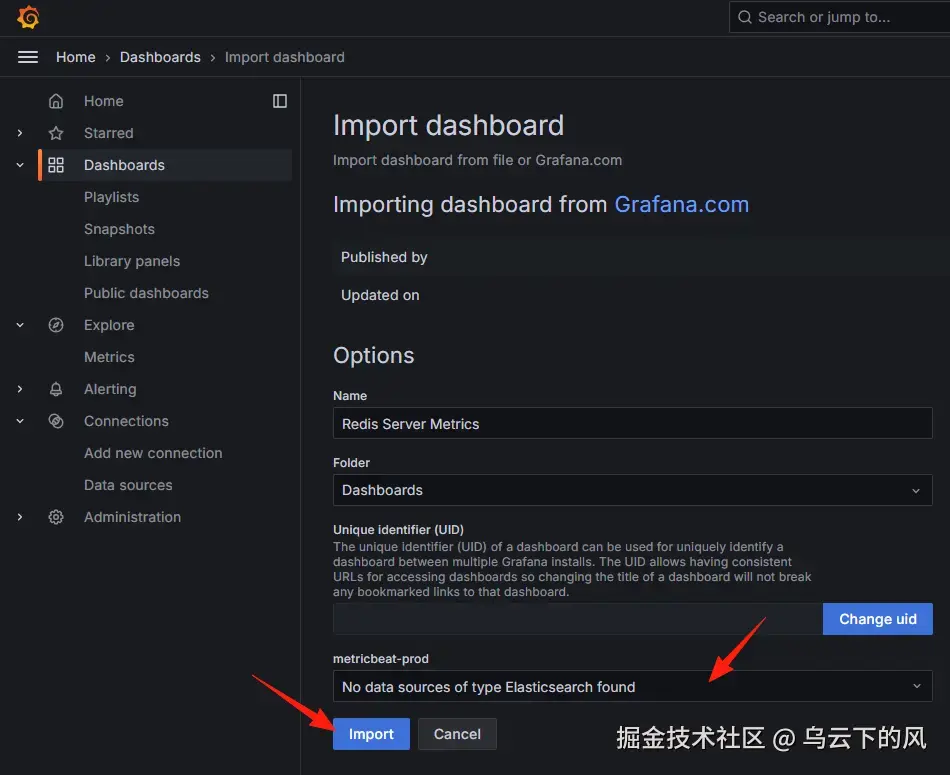Click the Import dashboard breadcrumb

285,57
